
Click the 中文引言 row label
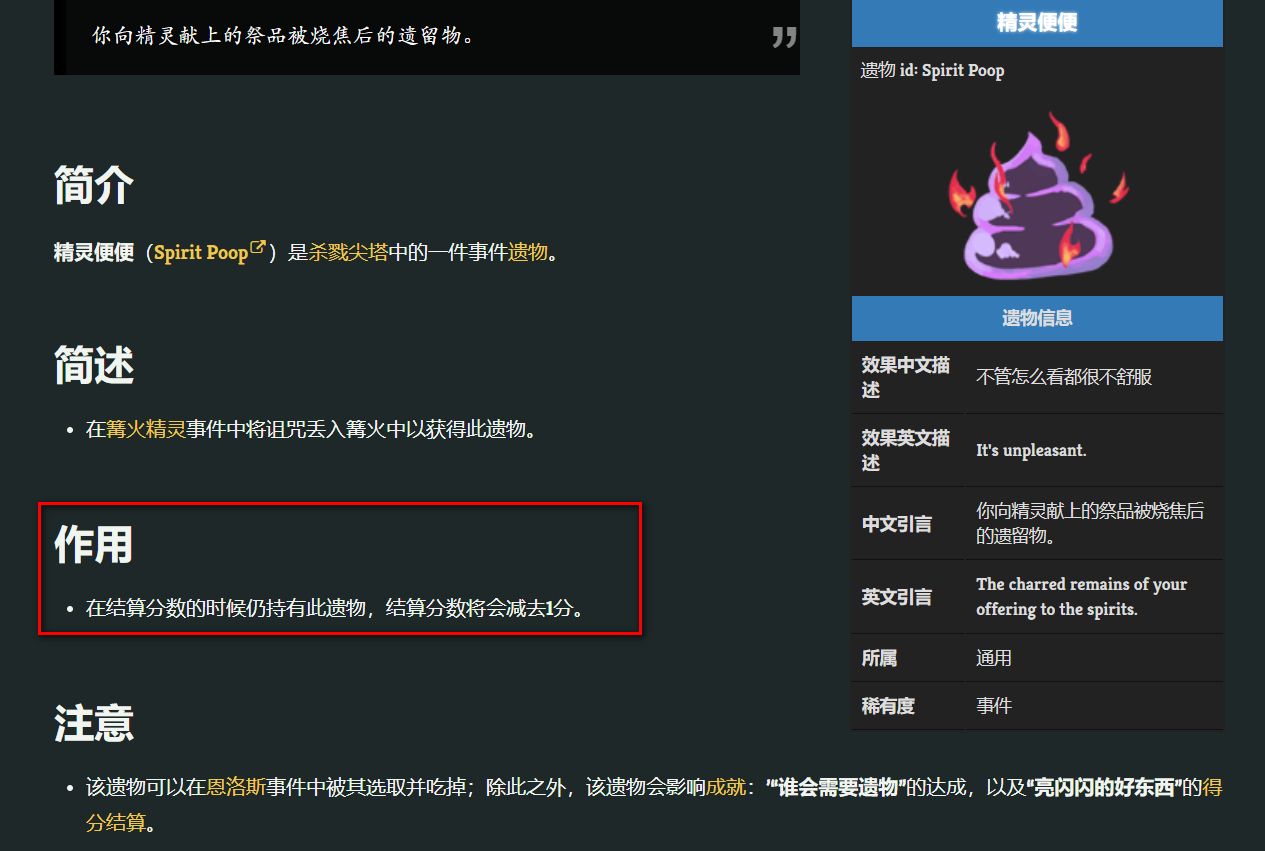coord(897,523)
